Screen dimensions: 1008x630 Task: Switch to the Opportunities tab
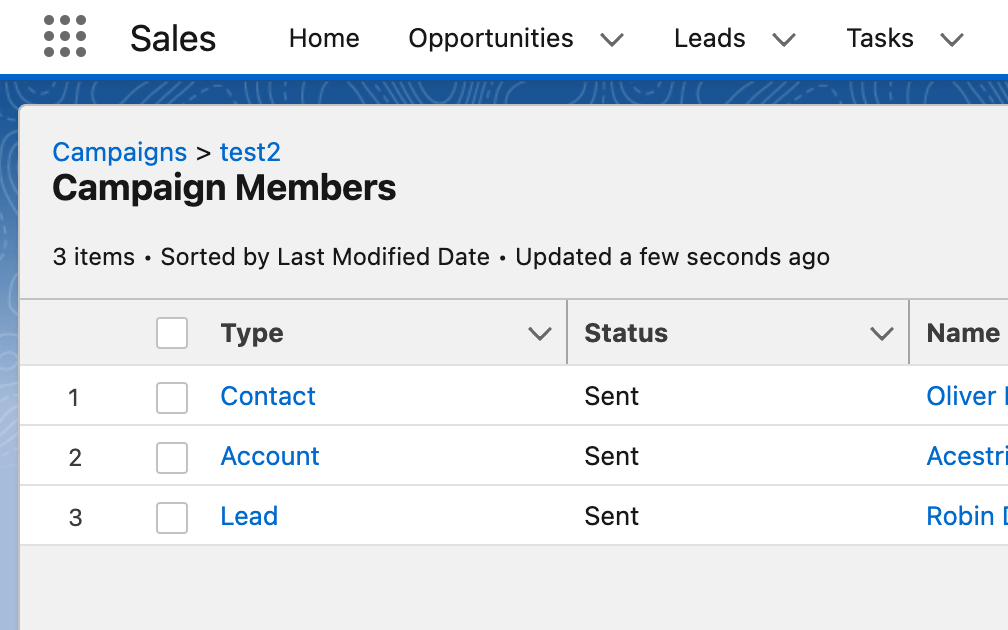491,38
